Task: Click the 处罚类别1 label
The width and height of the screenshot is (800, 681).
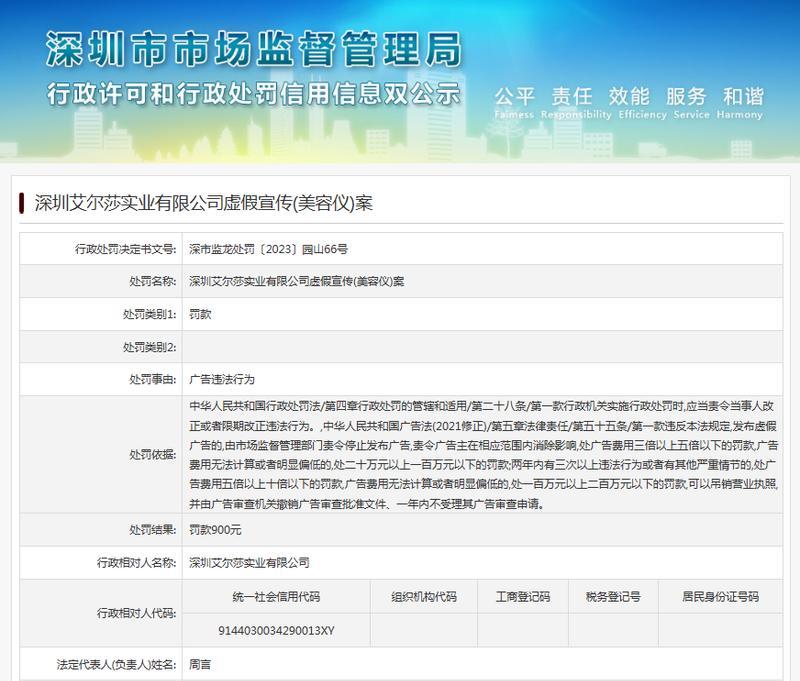Action: pos(149,314)
